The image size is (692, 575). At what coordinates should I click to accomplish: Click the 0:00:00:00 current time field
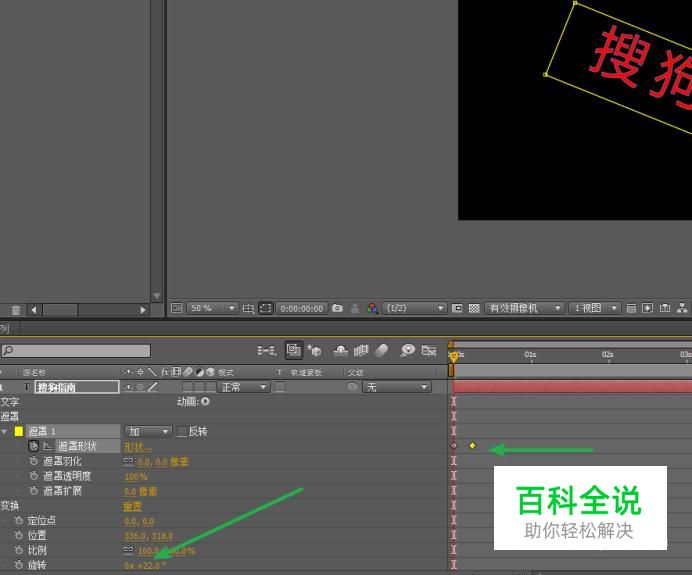point(302,308)
